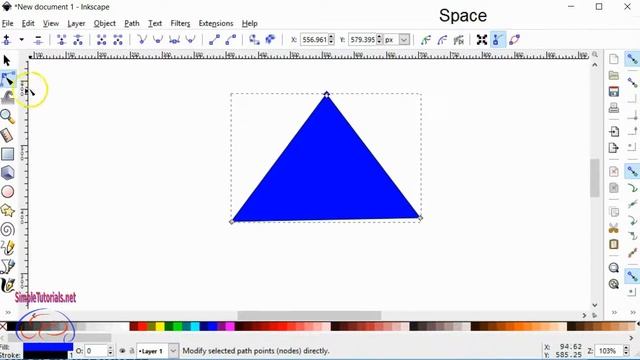
Task: Select the Tweak objects tool
Action: [x=7, y=97]
